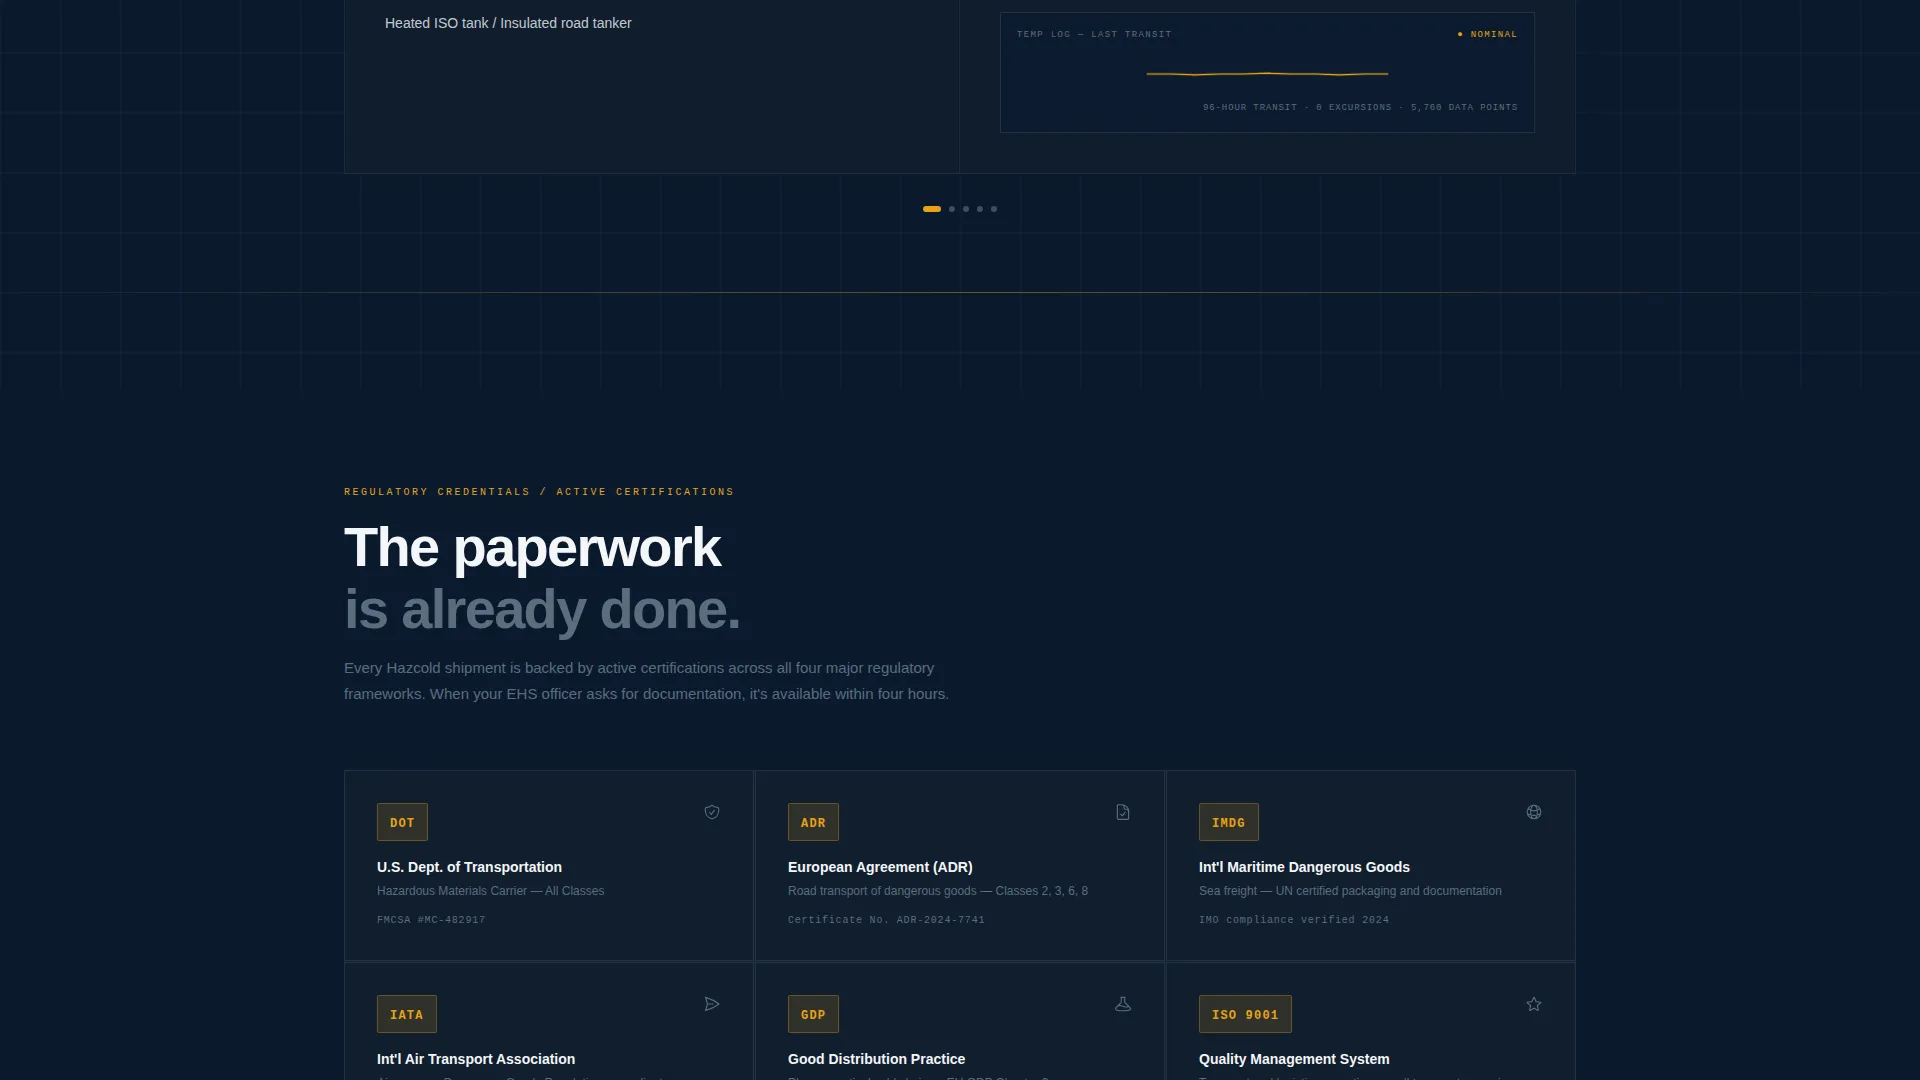Viewport: 1920px width, 1080px height.
Task: Open Good Distribution Practice title
Action: (876, 1059)
